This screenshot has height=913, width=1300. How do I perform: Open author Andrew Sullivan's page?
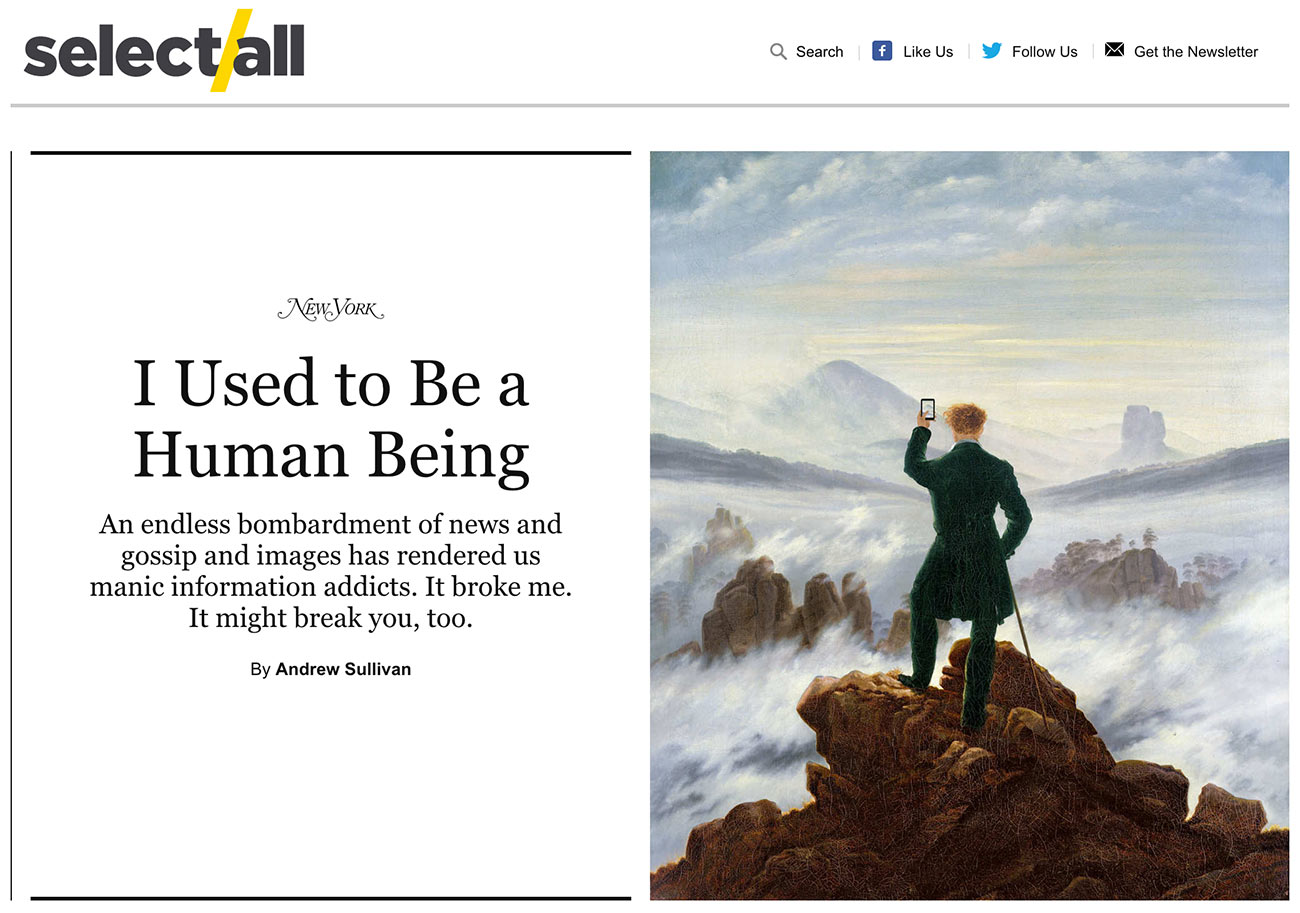(x=343, y=669)
